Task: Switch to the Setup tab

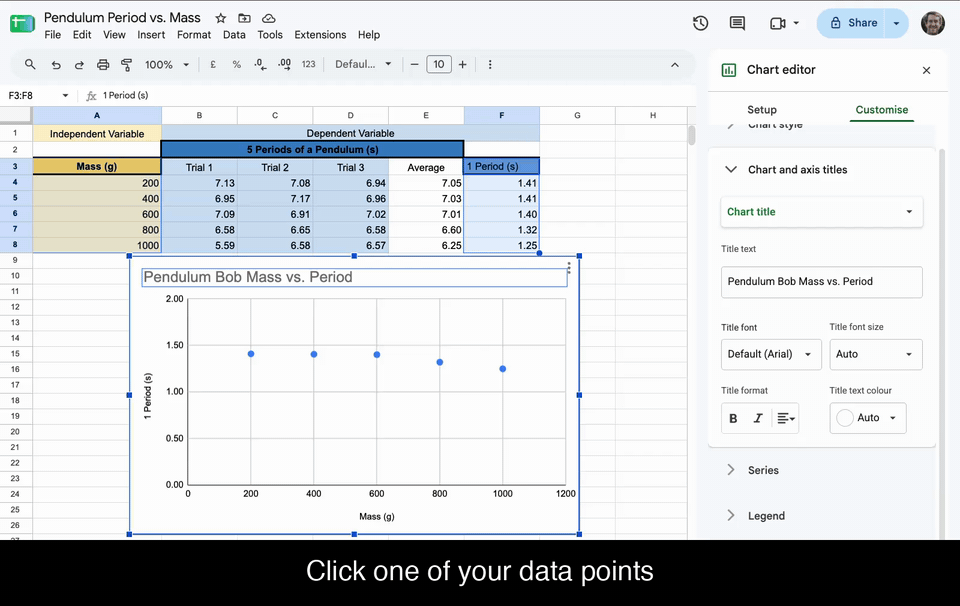Action: [x=762, y=110]
